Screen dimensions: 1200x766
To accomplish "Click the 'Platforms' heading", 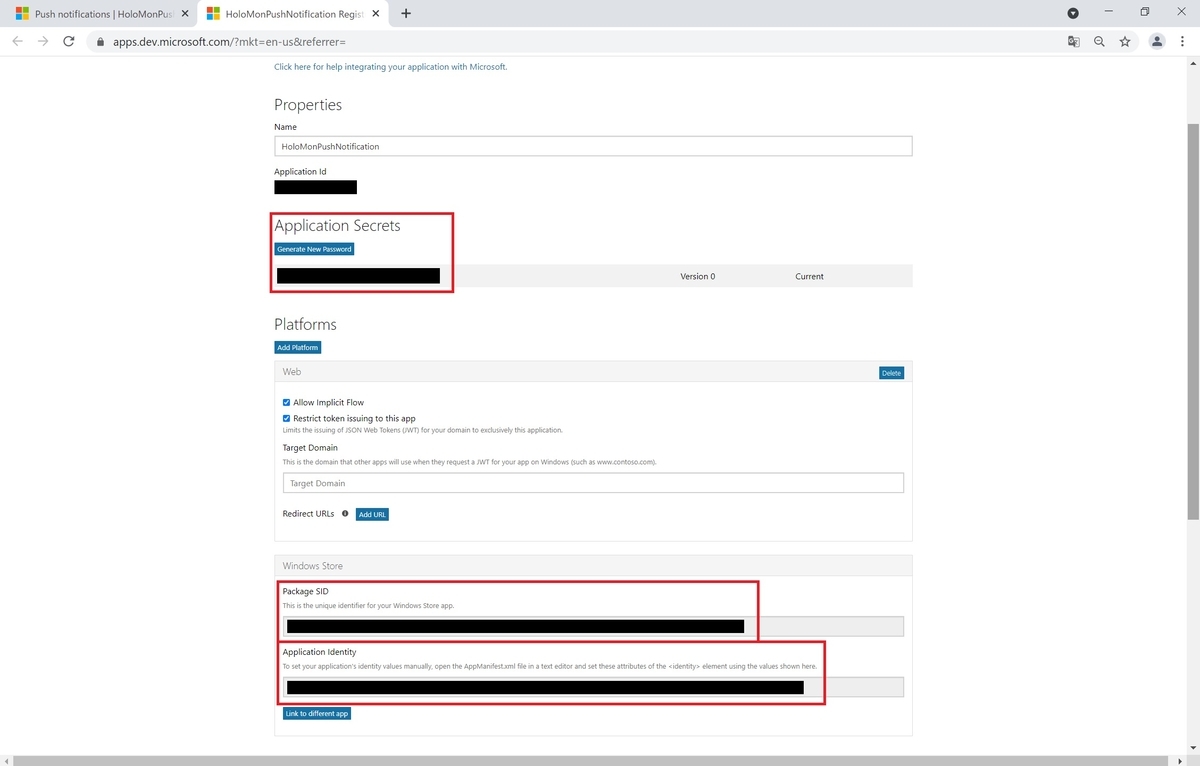I will [305, 325].
